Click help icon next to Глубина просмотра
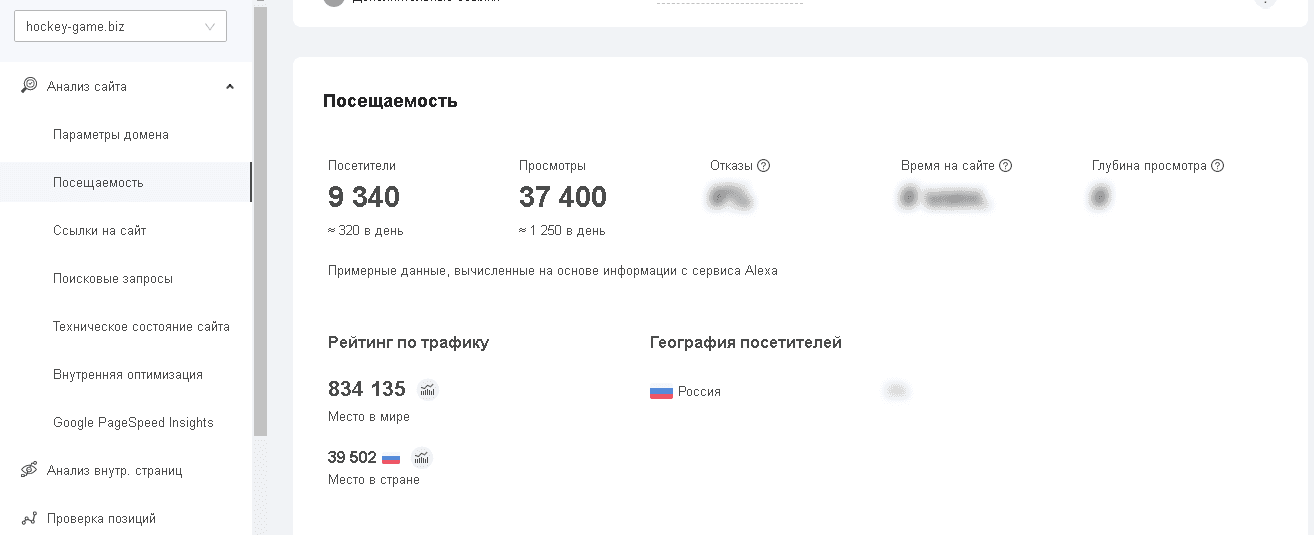The height and width of the screenshot is (535, 1314). (1217, 166)
